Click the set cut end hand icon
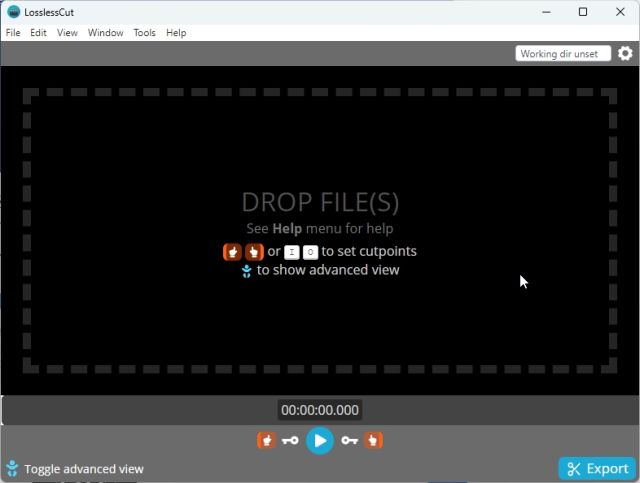640x483 pixels. coord(374,440)
